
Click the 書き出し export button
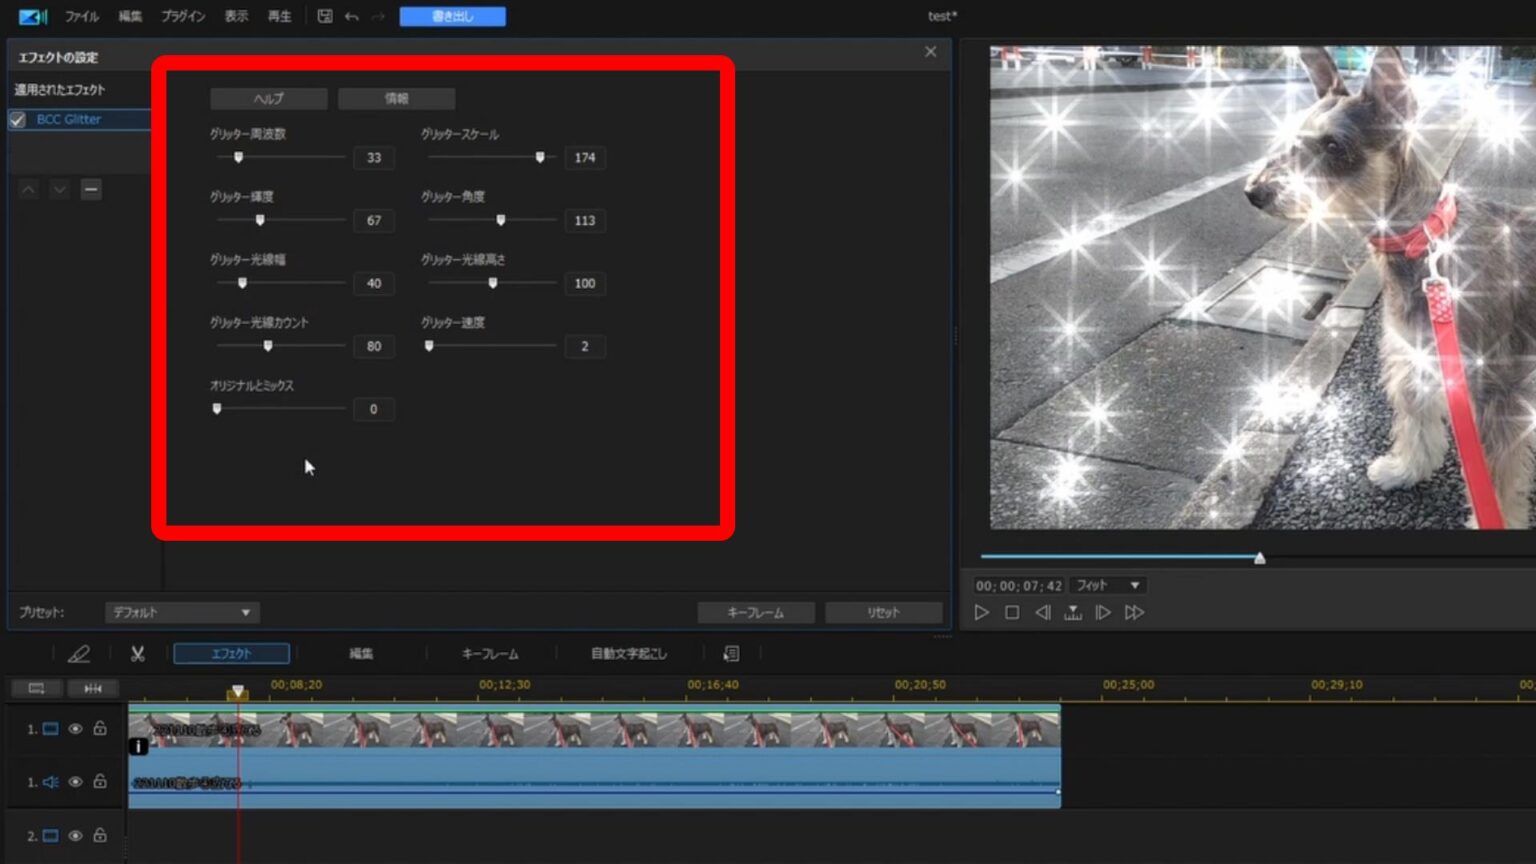[452, 16]
